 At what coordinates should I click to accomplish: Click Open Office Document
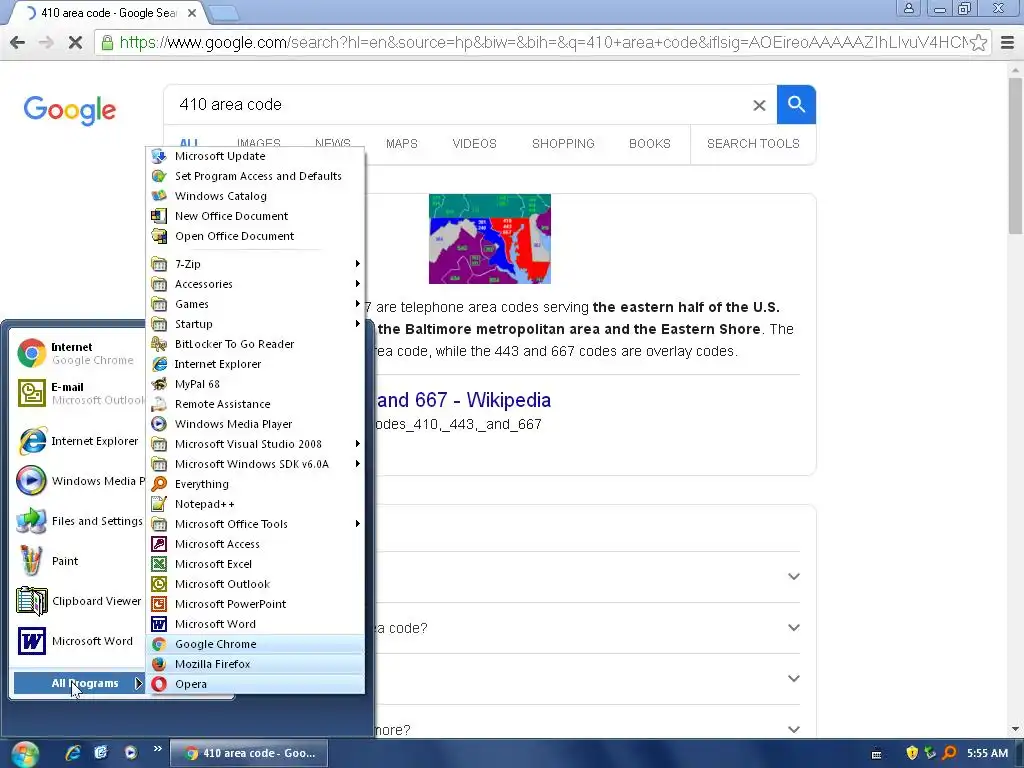coord(255,236)
